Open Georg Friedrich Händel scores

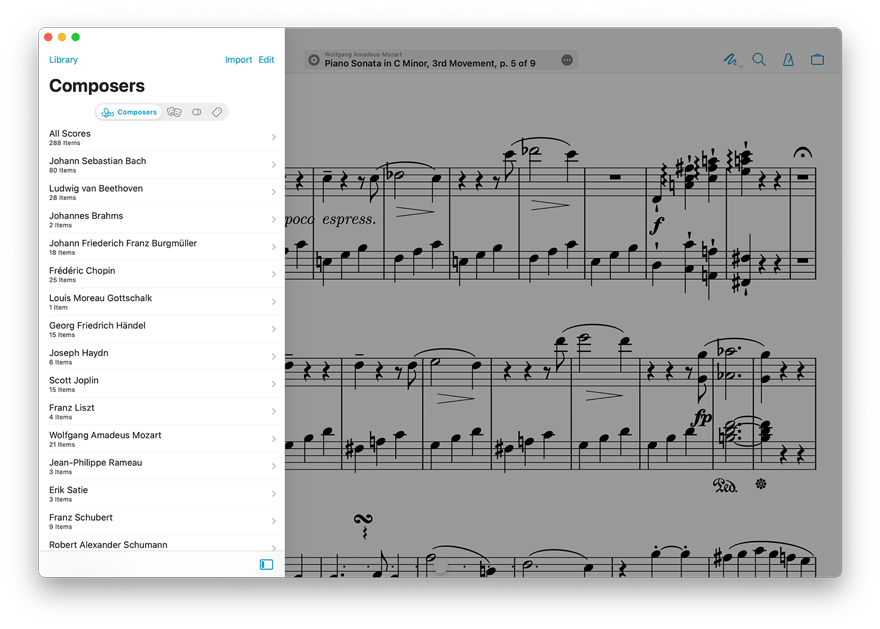coord(162,329)
